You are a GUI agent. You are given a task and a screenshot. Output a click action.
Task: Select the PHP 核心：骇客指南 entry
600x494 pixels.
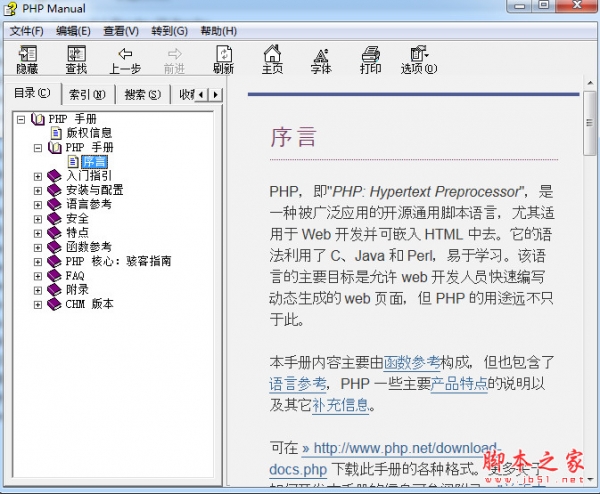pyautogui.click(x=119, y=261)
